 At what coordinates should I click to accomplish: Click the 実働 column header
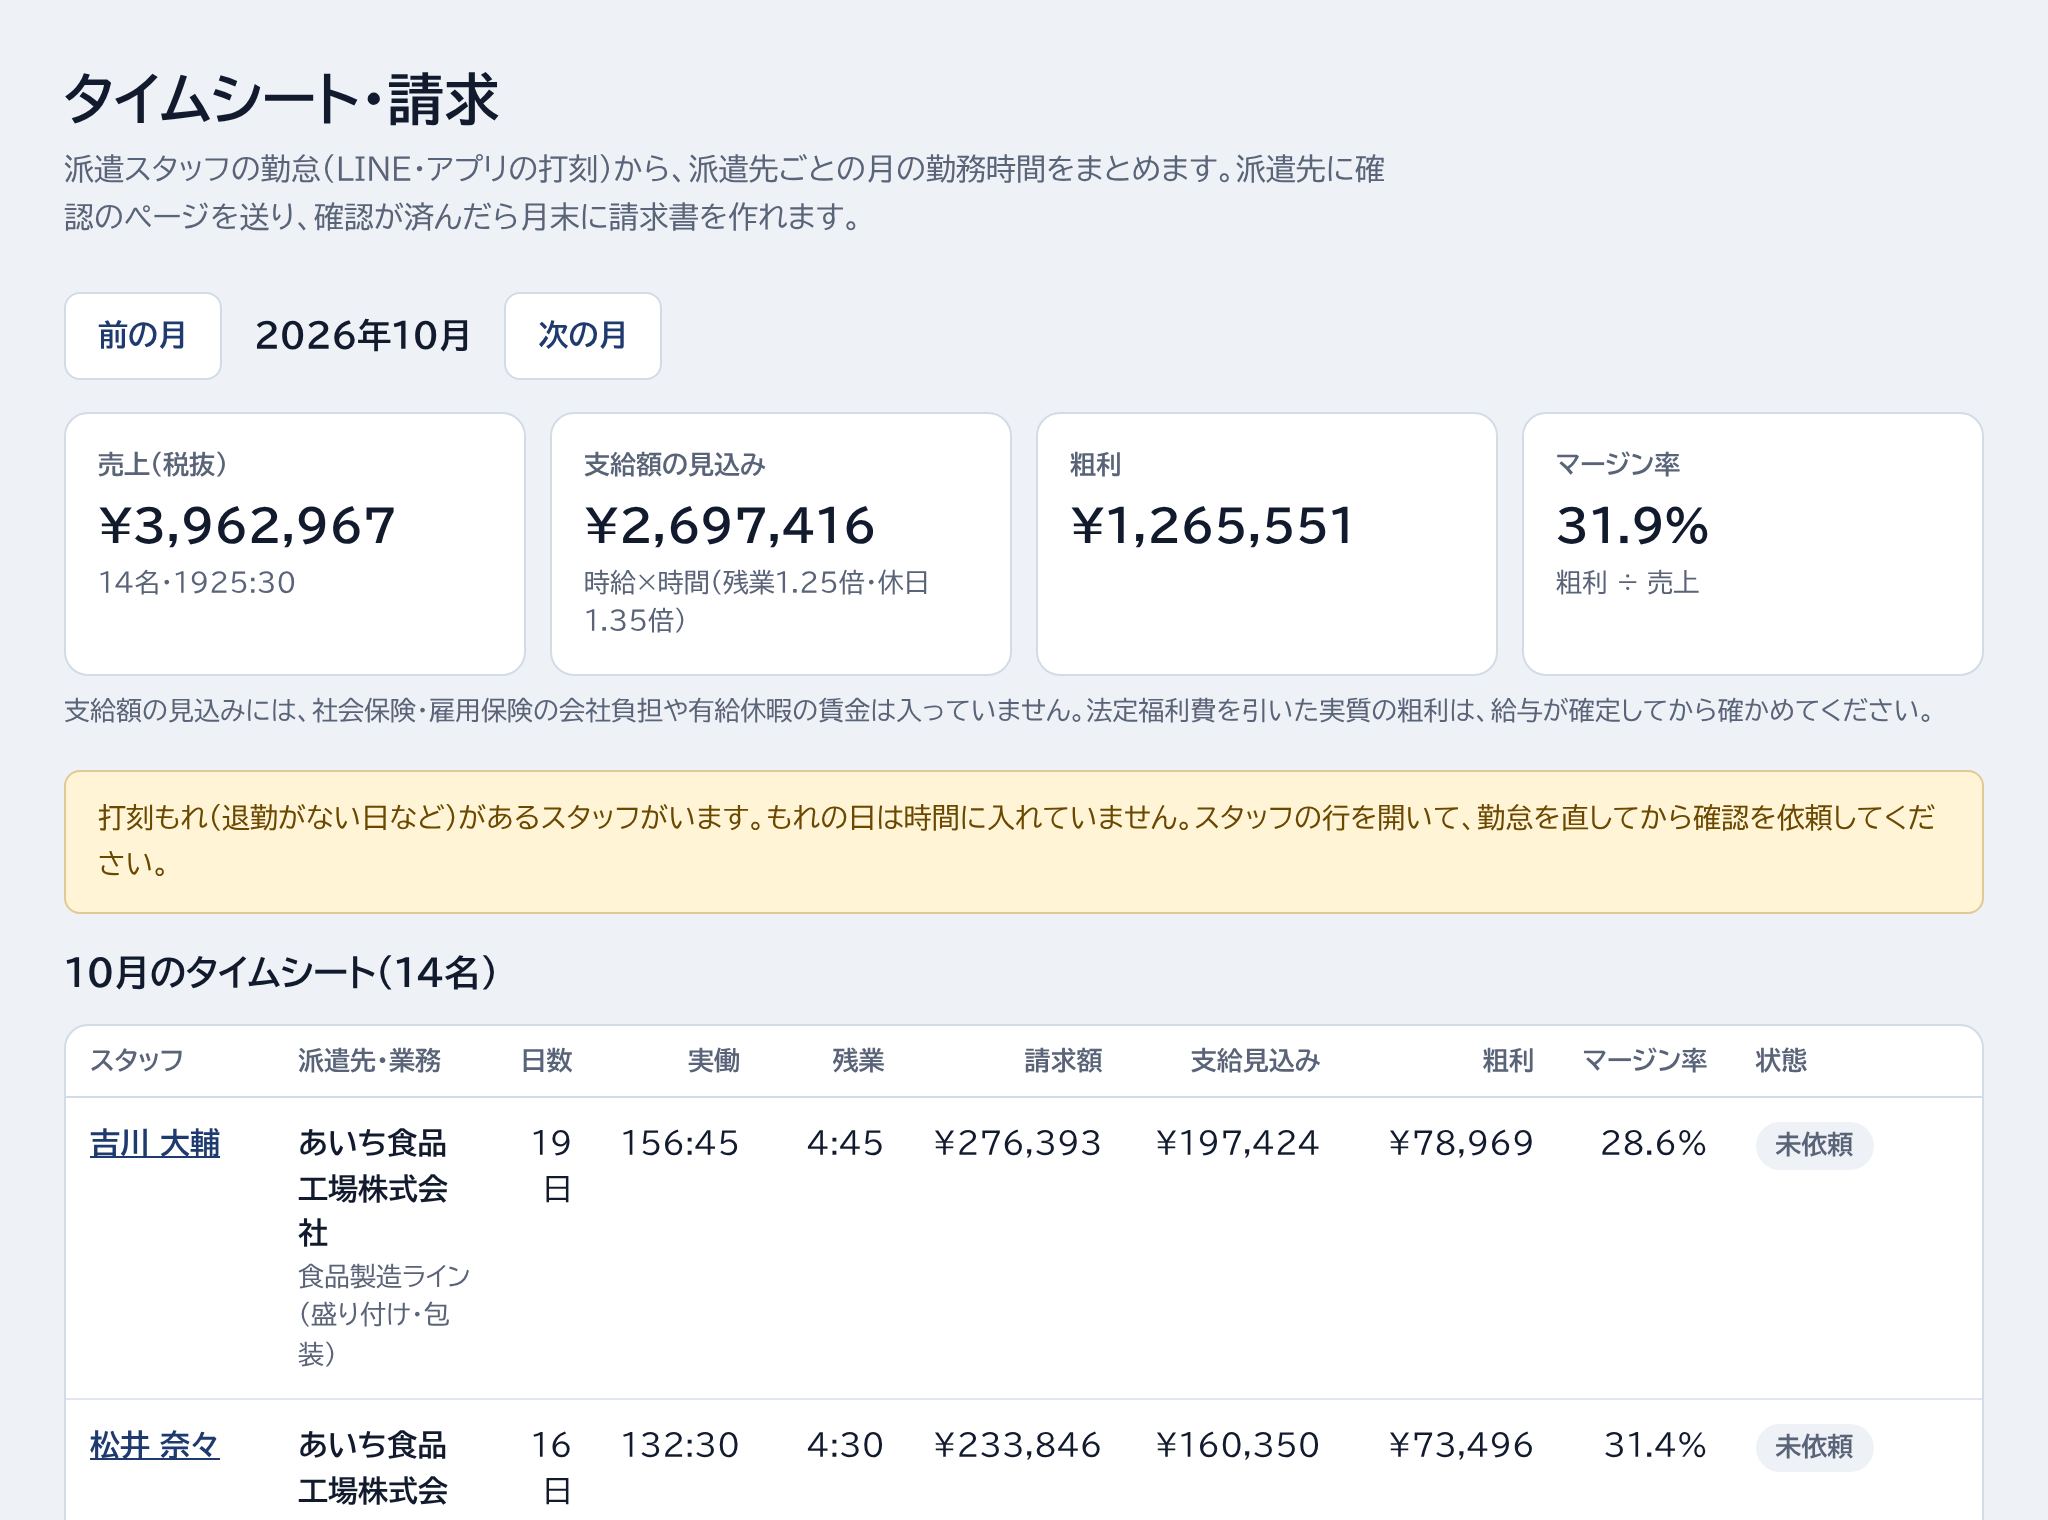714,1061
